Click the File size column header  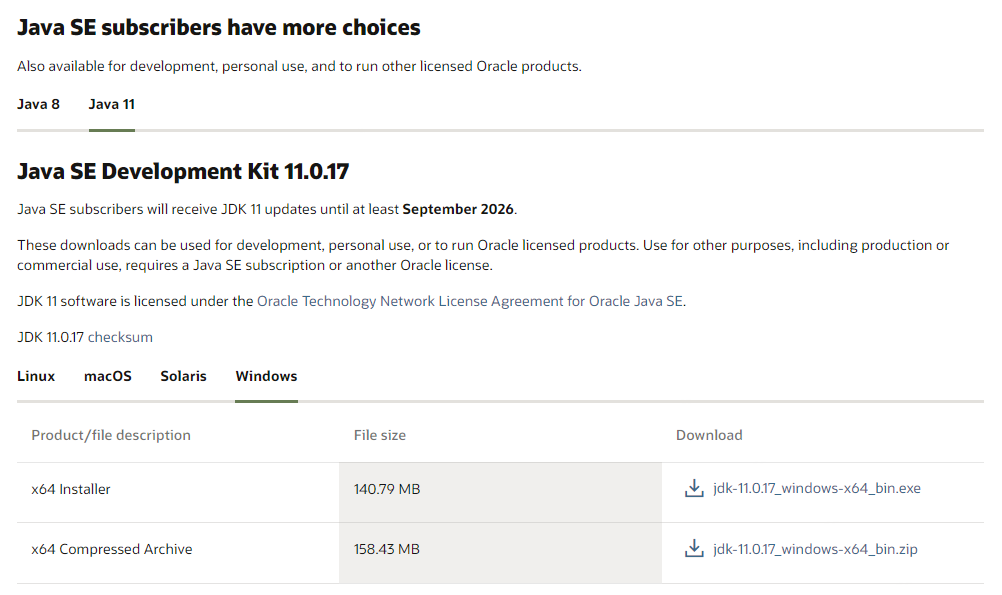(380, 435)
